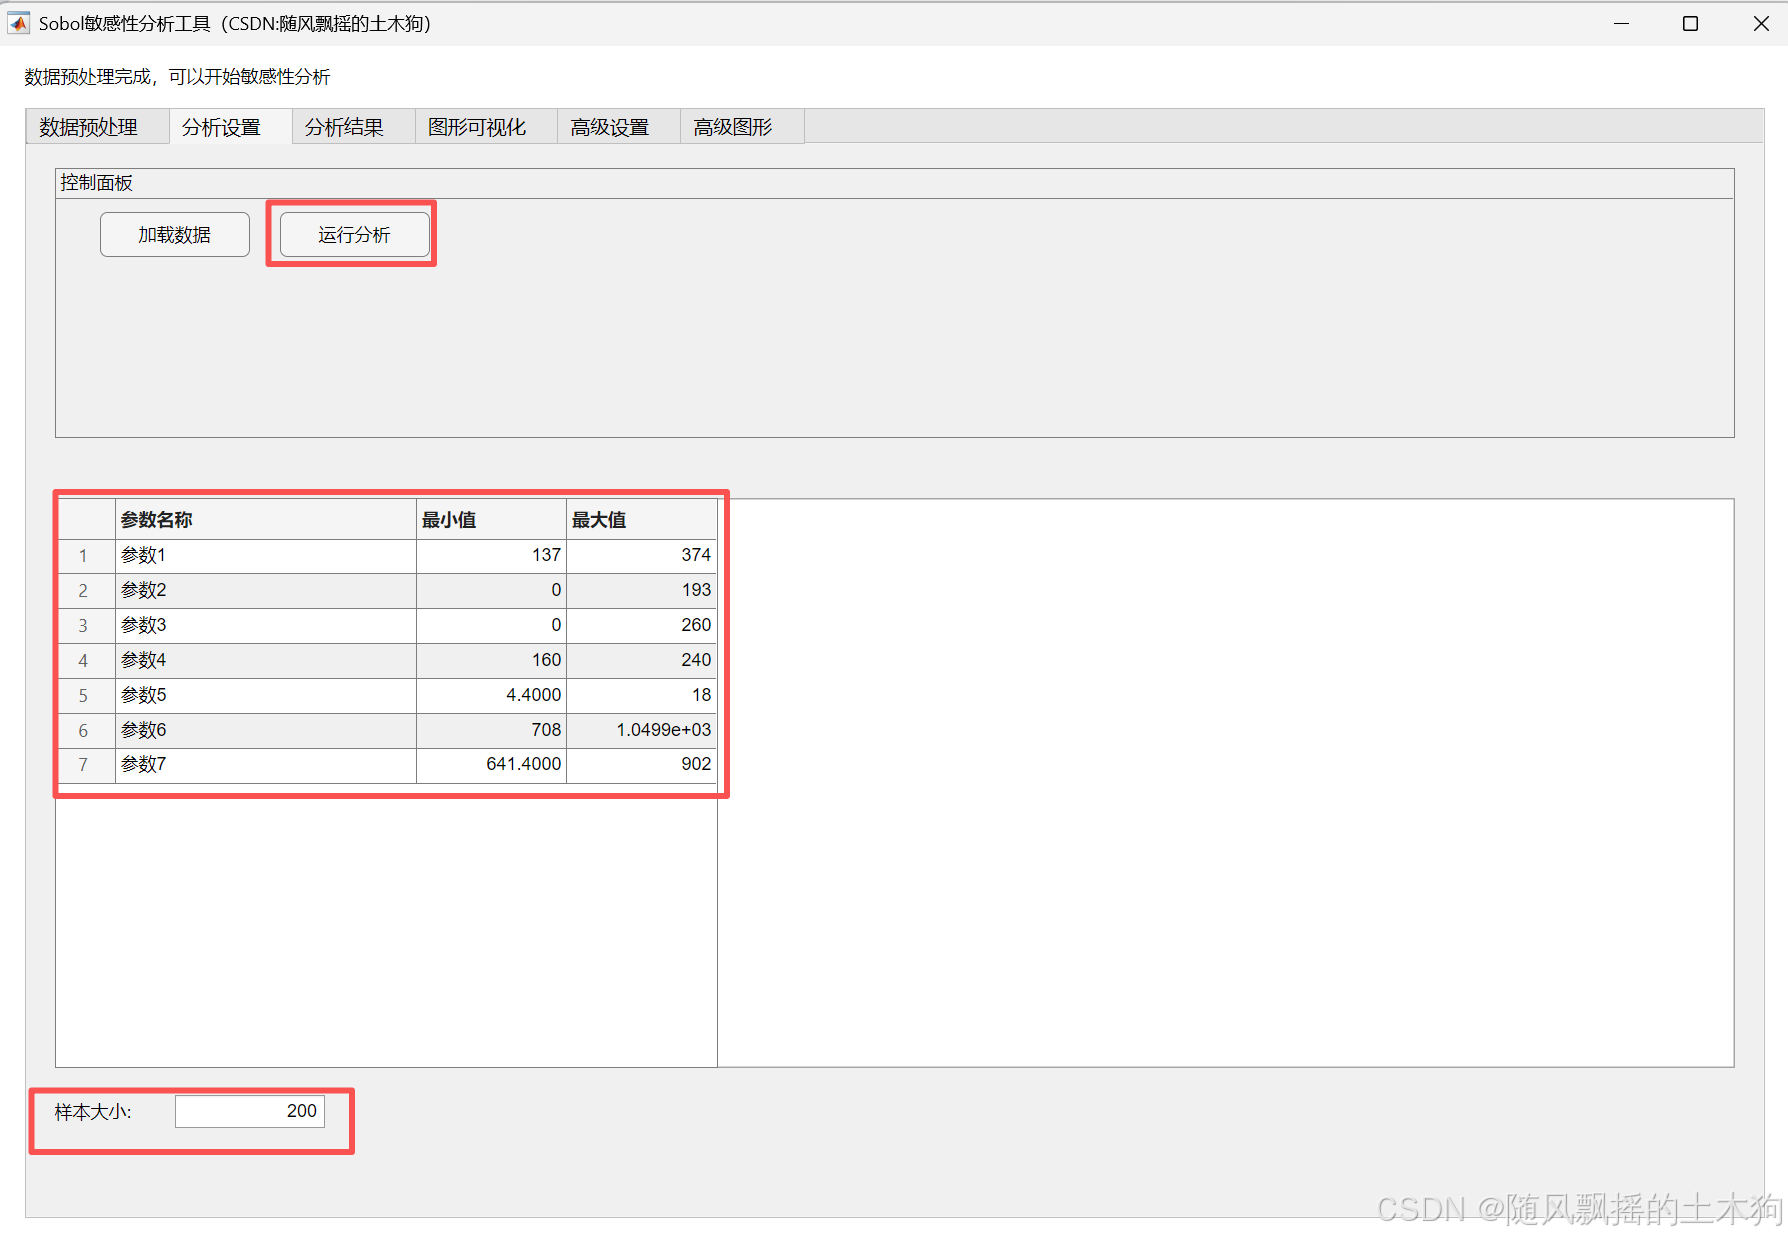Click maximum value 1.0499e+03 of 参数6
Viewport: 1788px width, 1239px height.
click(x=641, y=731)
